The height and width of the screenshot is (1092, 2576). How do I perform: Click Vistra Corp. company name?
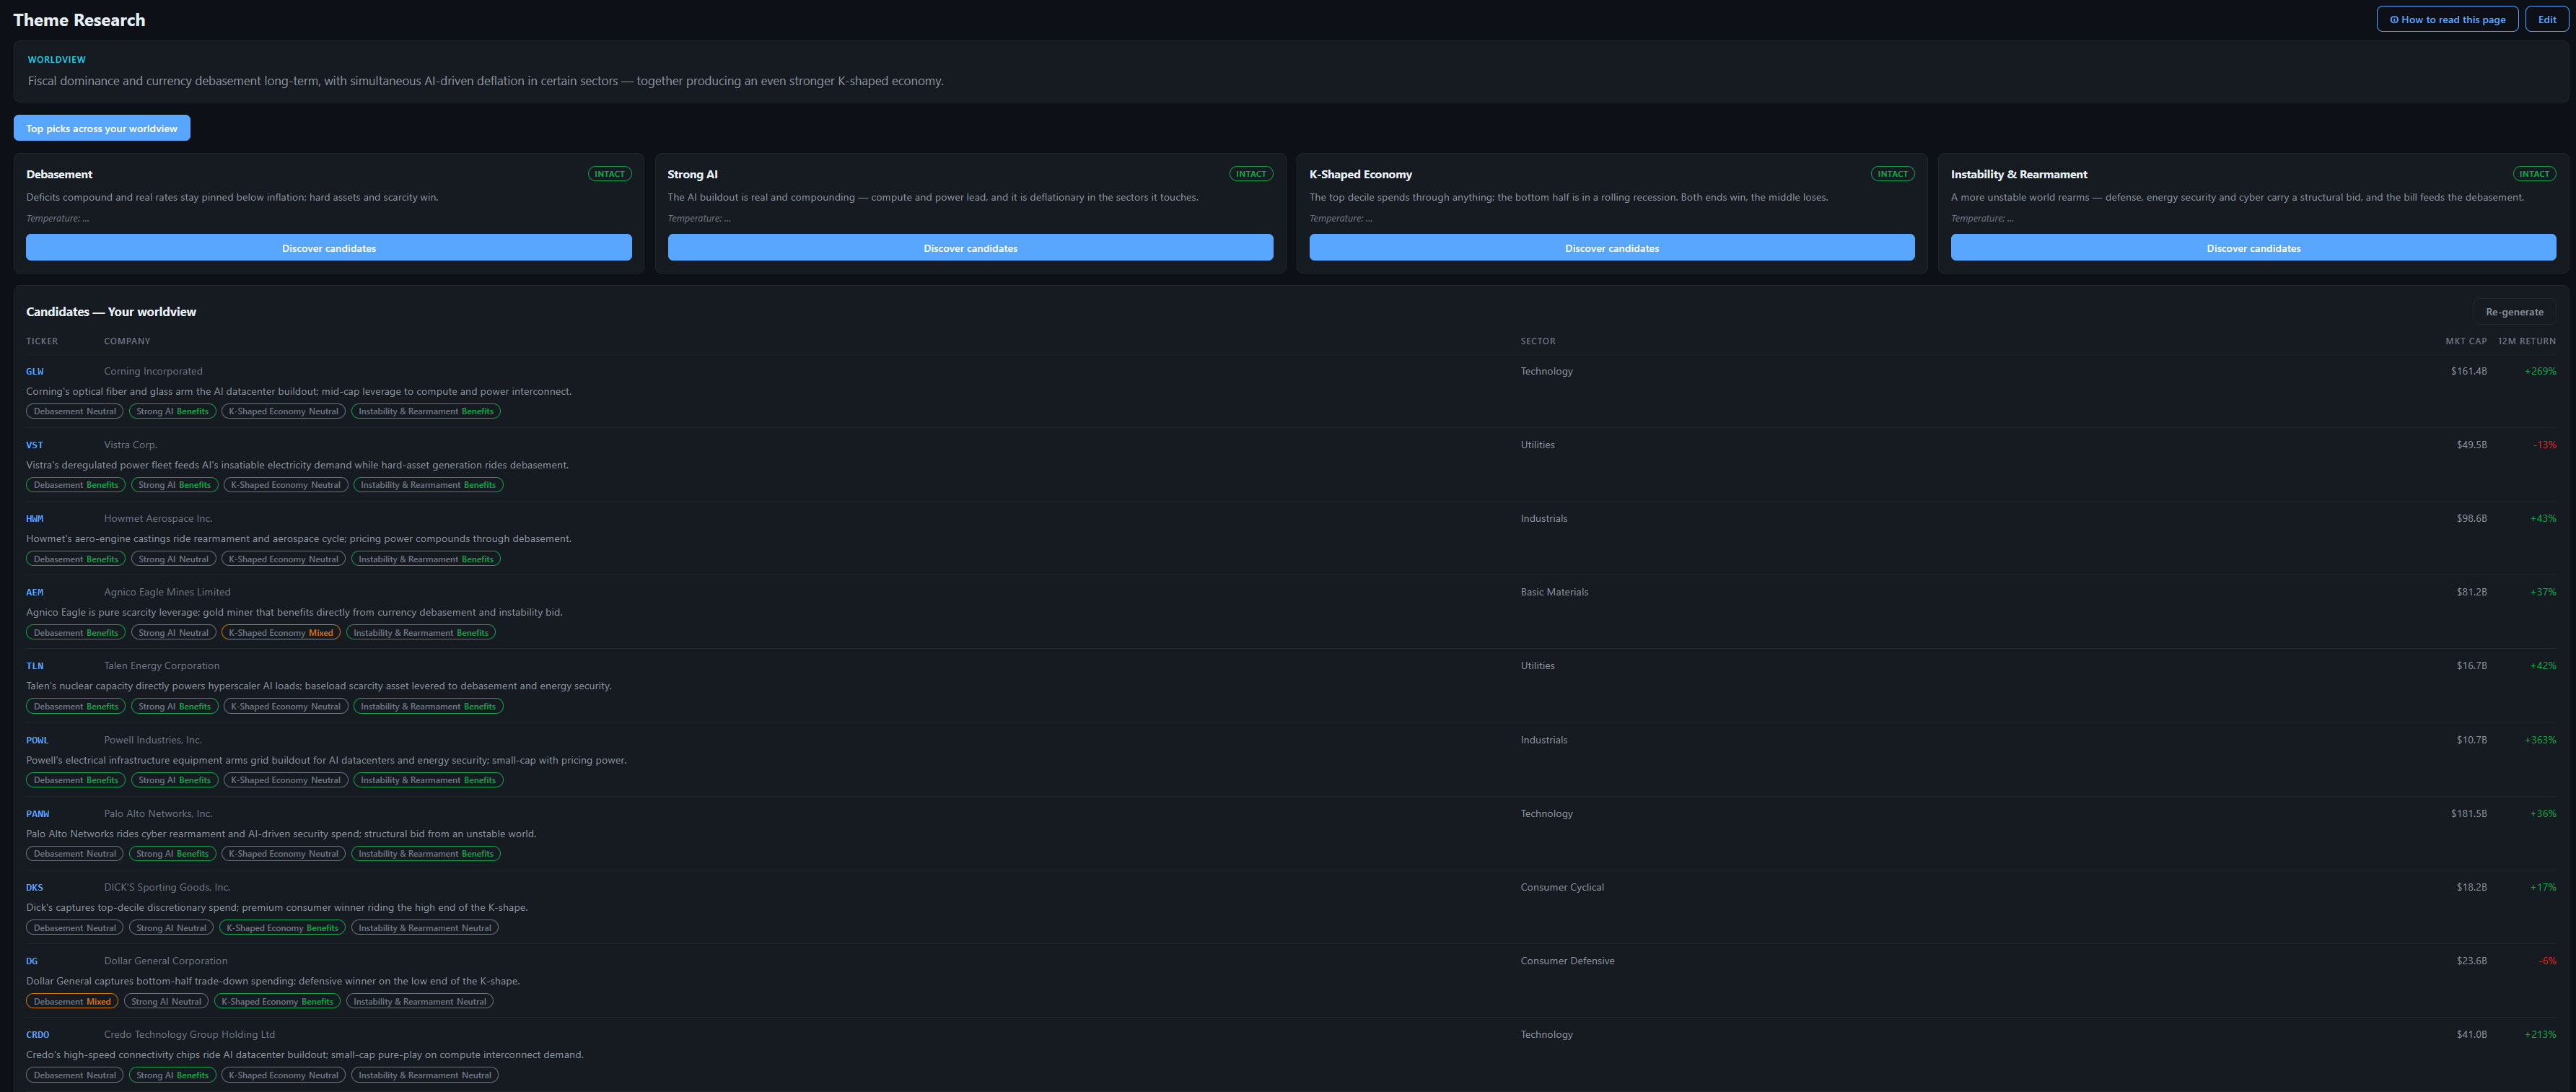[131, 445]
